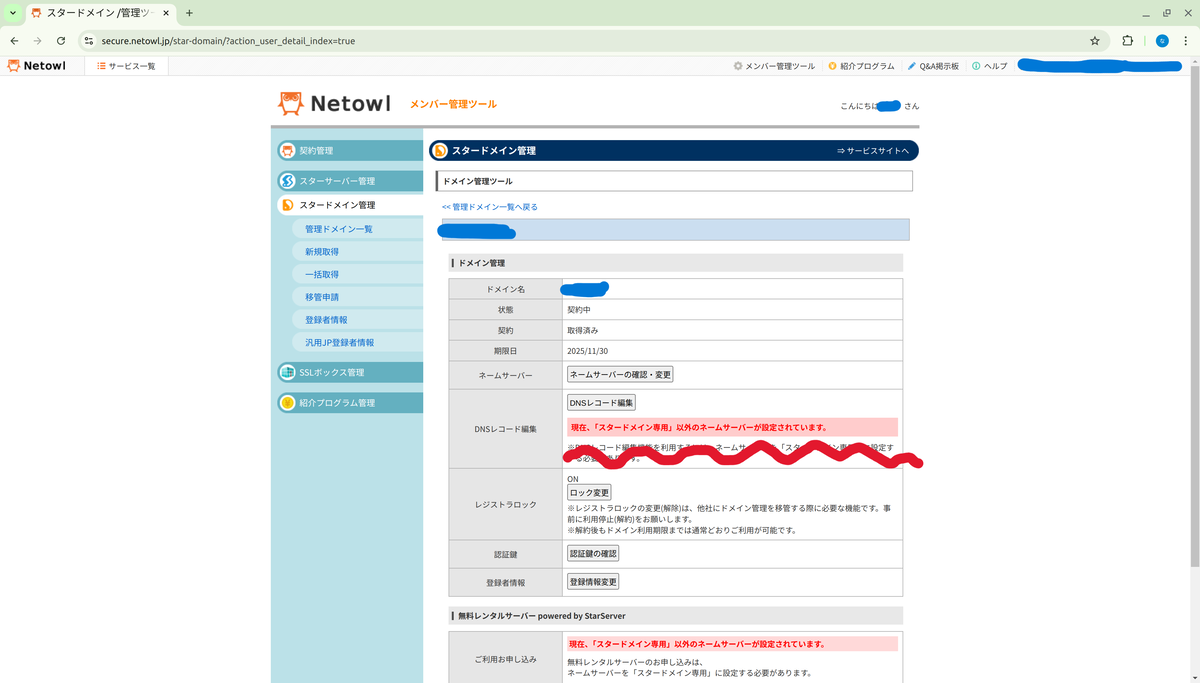Click the 契約管理 sidebar icon
The height and width of the screenshot is (683, 1200).
(287, 150)
